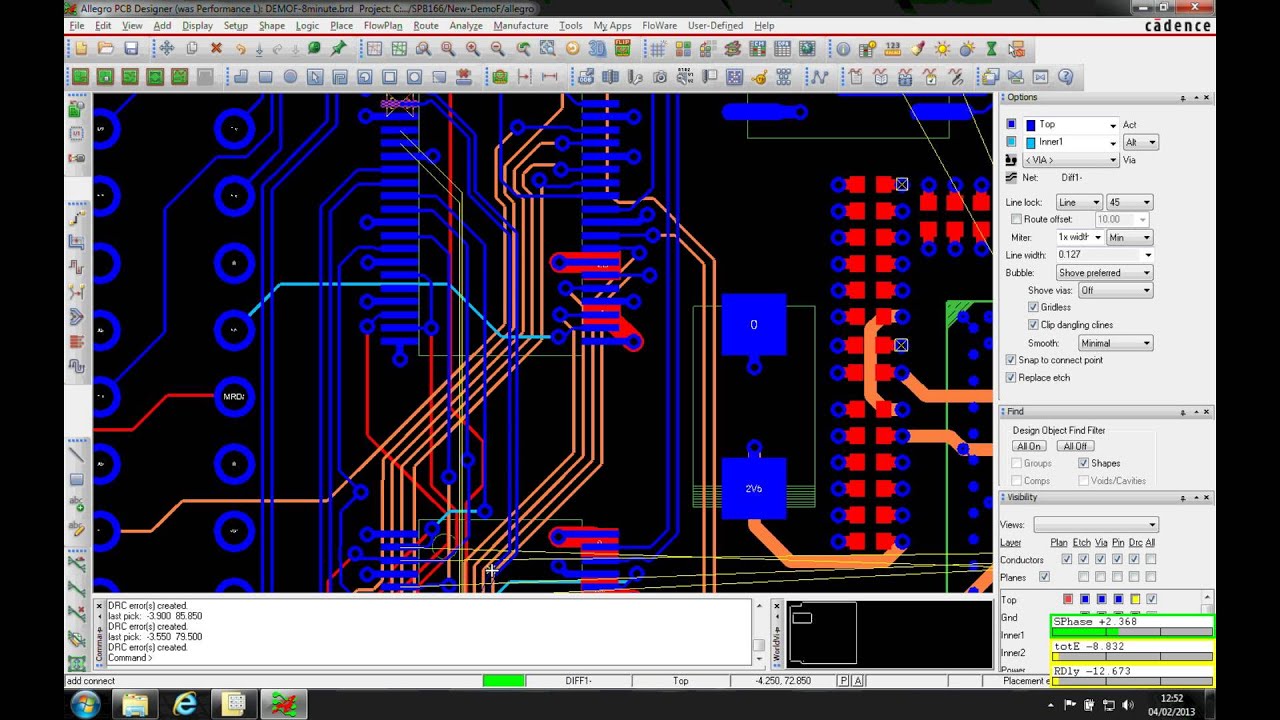Click the All On button in Find
The height and width of the screenshot is (720, 1280).
(1028, 446)
